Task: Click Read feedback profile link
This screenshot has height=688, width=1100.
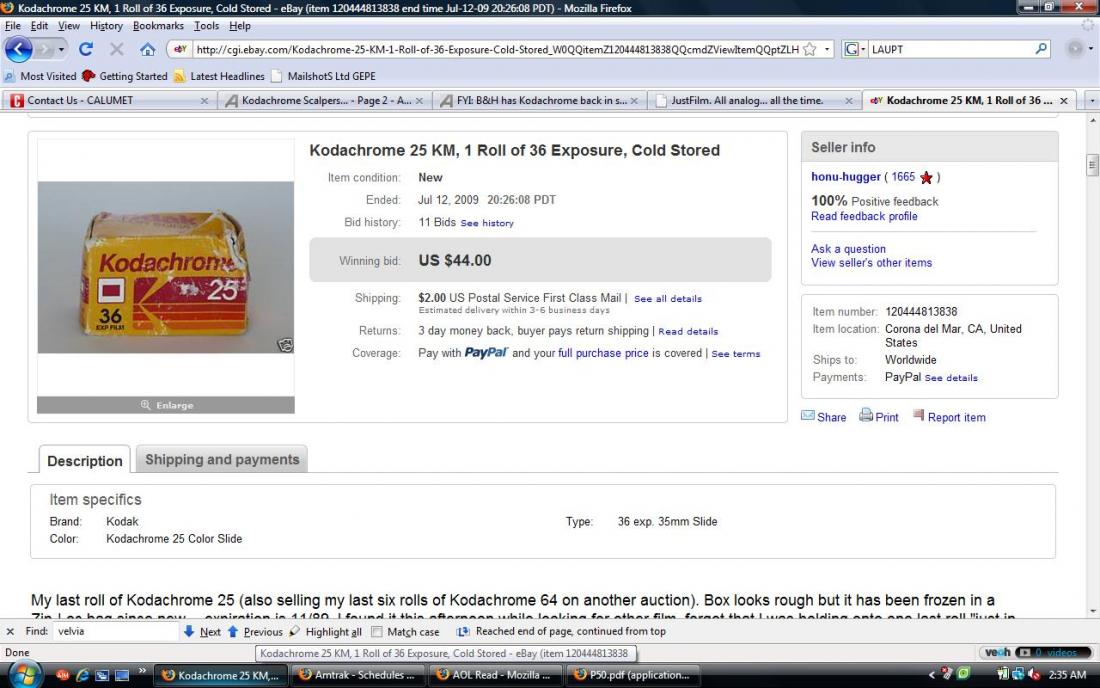Action: coord(864,216)
